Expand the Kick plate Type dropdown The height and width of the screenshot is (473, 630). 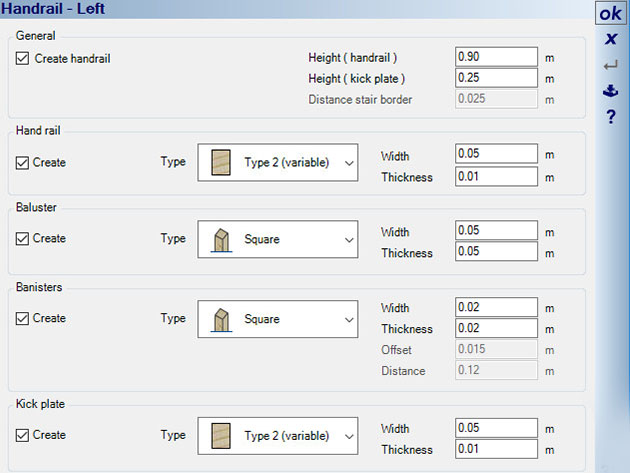[348, 436]
